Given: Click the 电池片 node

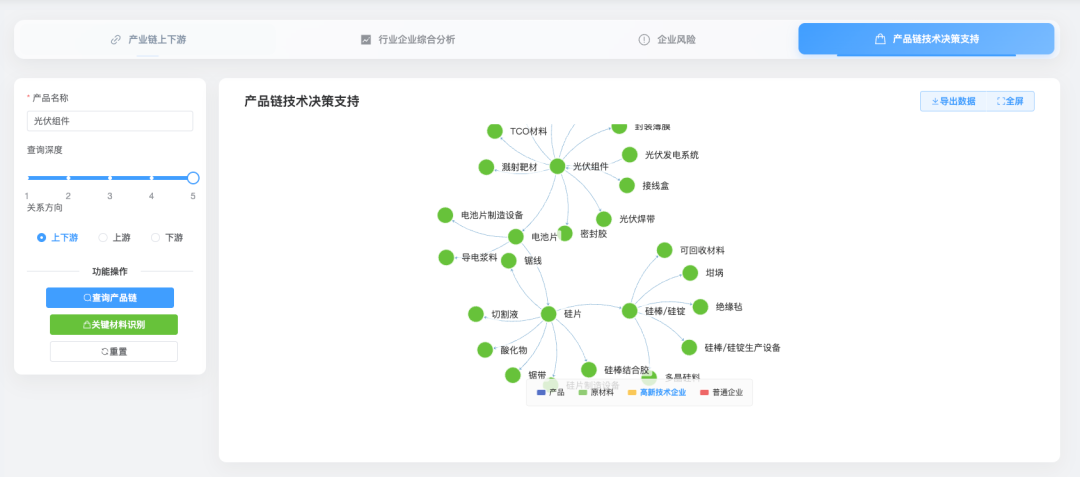Looking at the screenshot, I should pyautogui.click(x=516, y=237).
